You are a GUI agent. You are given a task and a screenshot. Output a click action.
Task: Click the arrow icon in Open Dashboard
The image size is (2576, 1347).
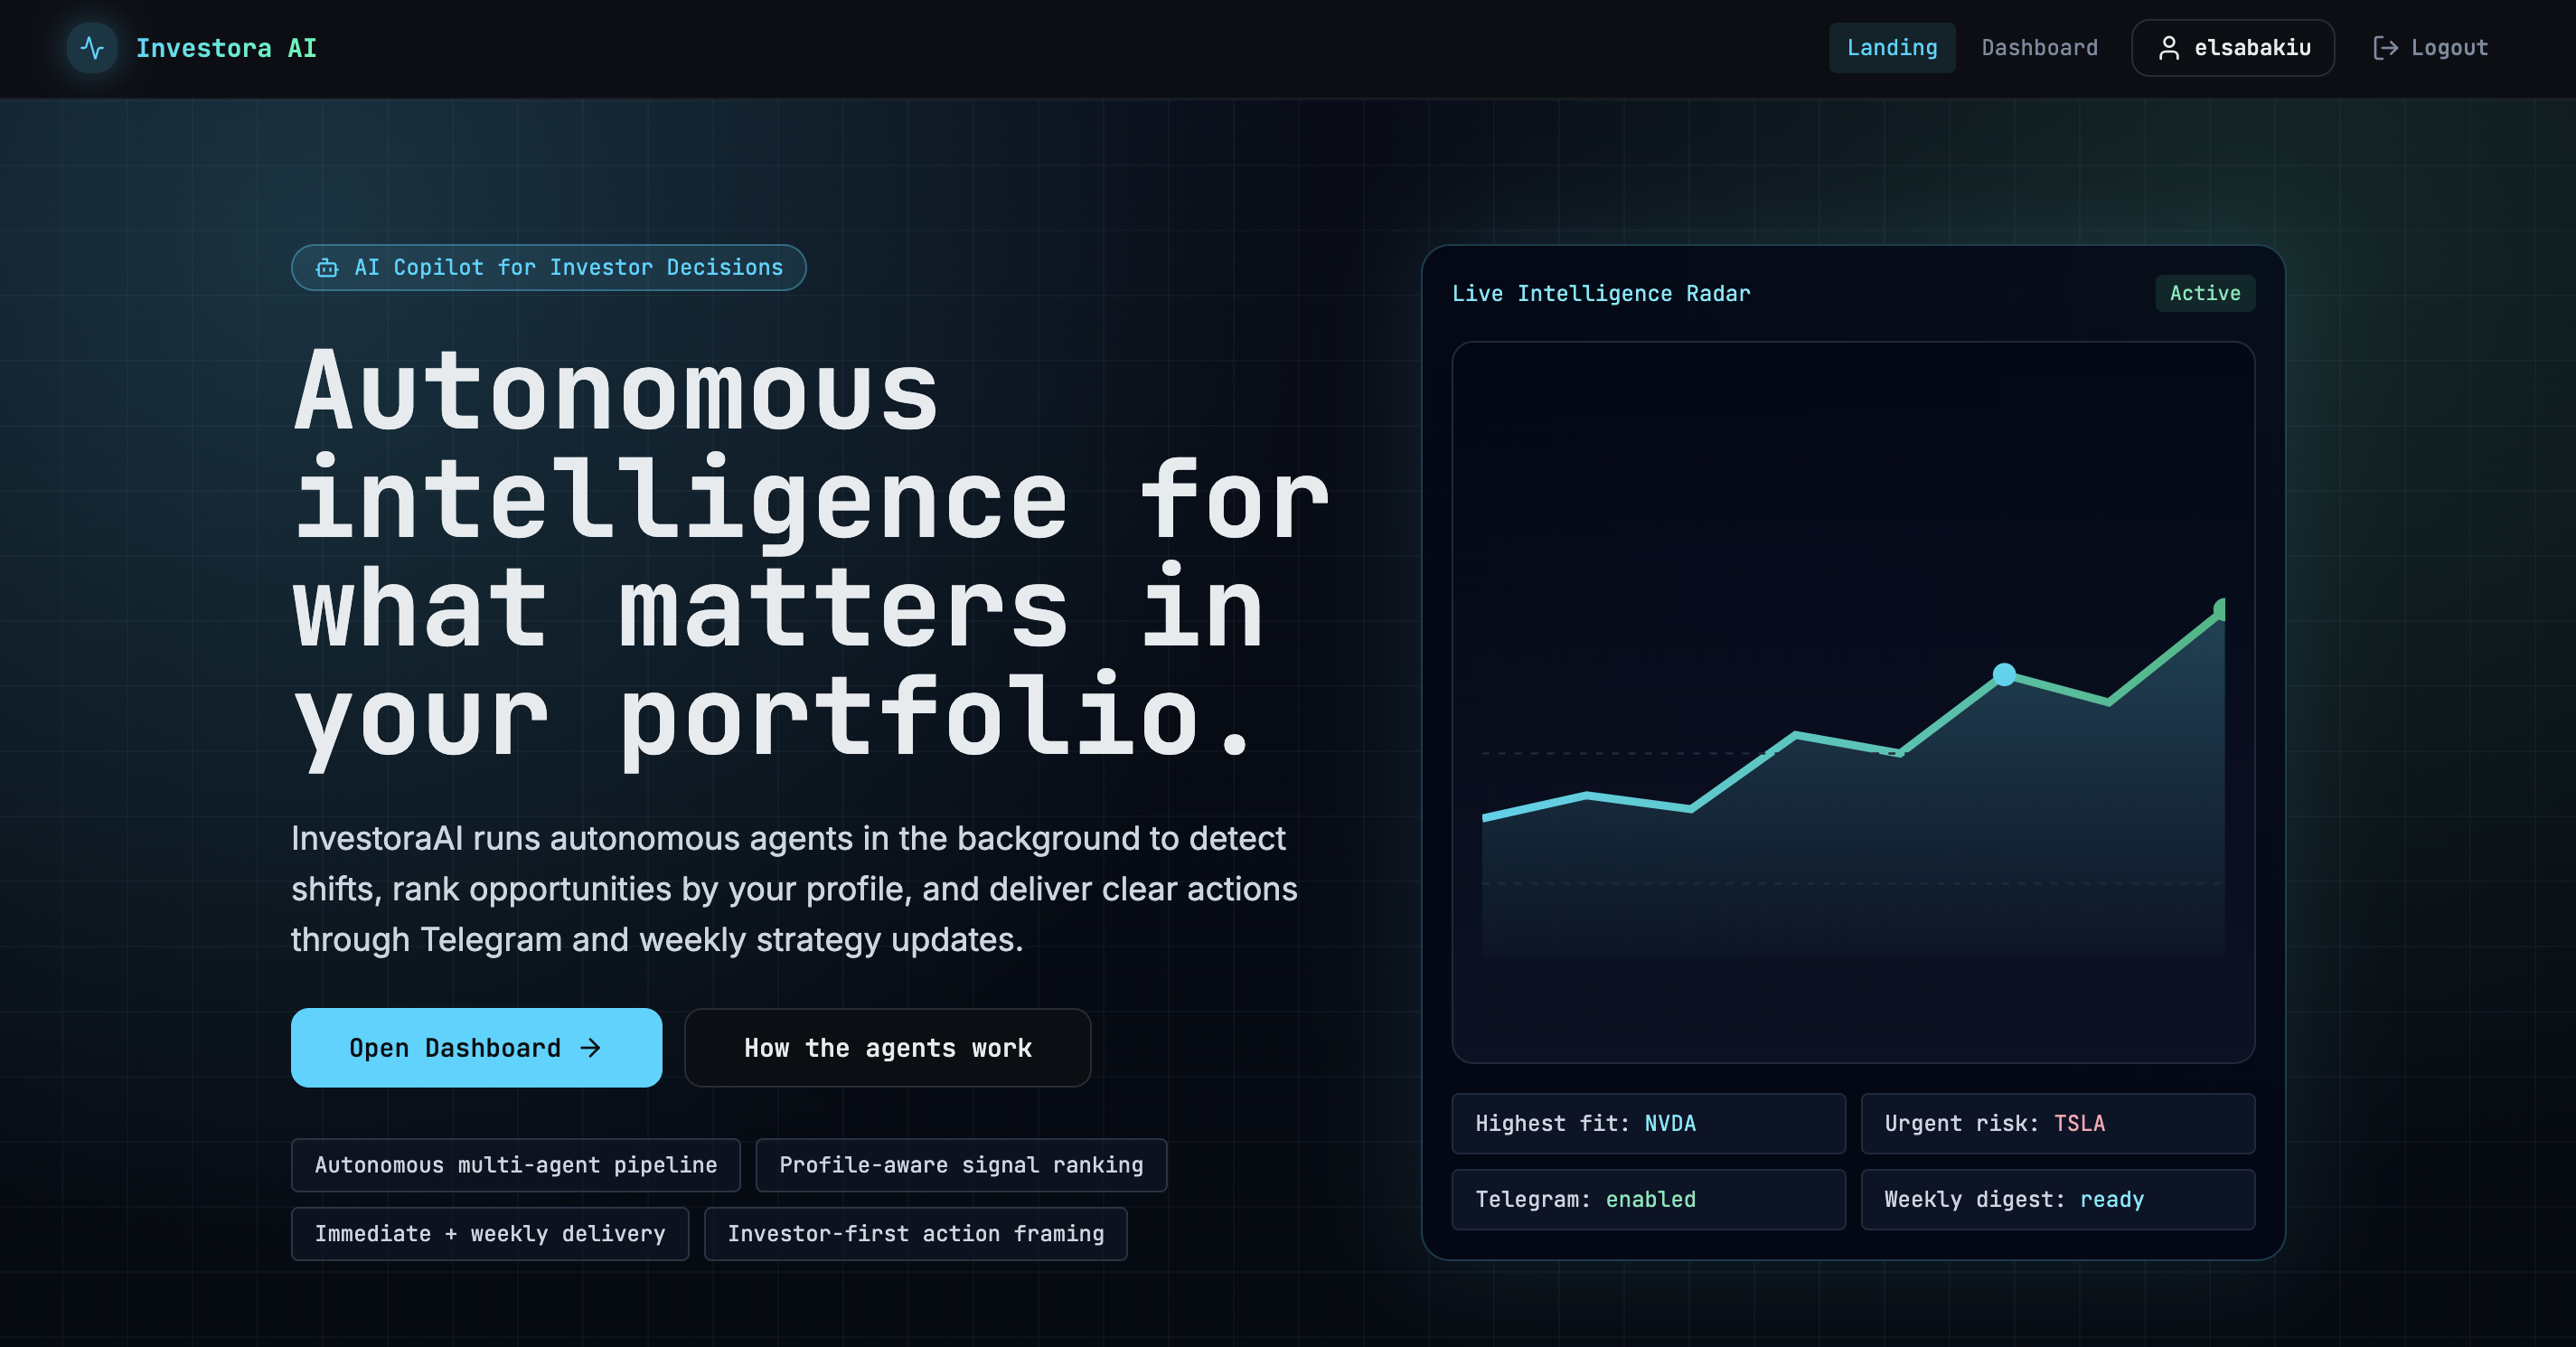[591, 1047]
